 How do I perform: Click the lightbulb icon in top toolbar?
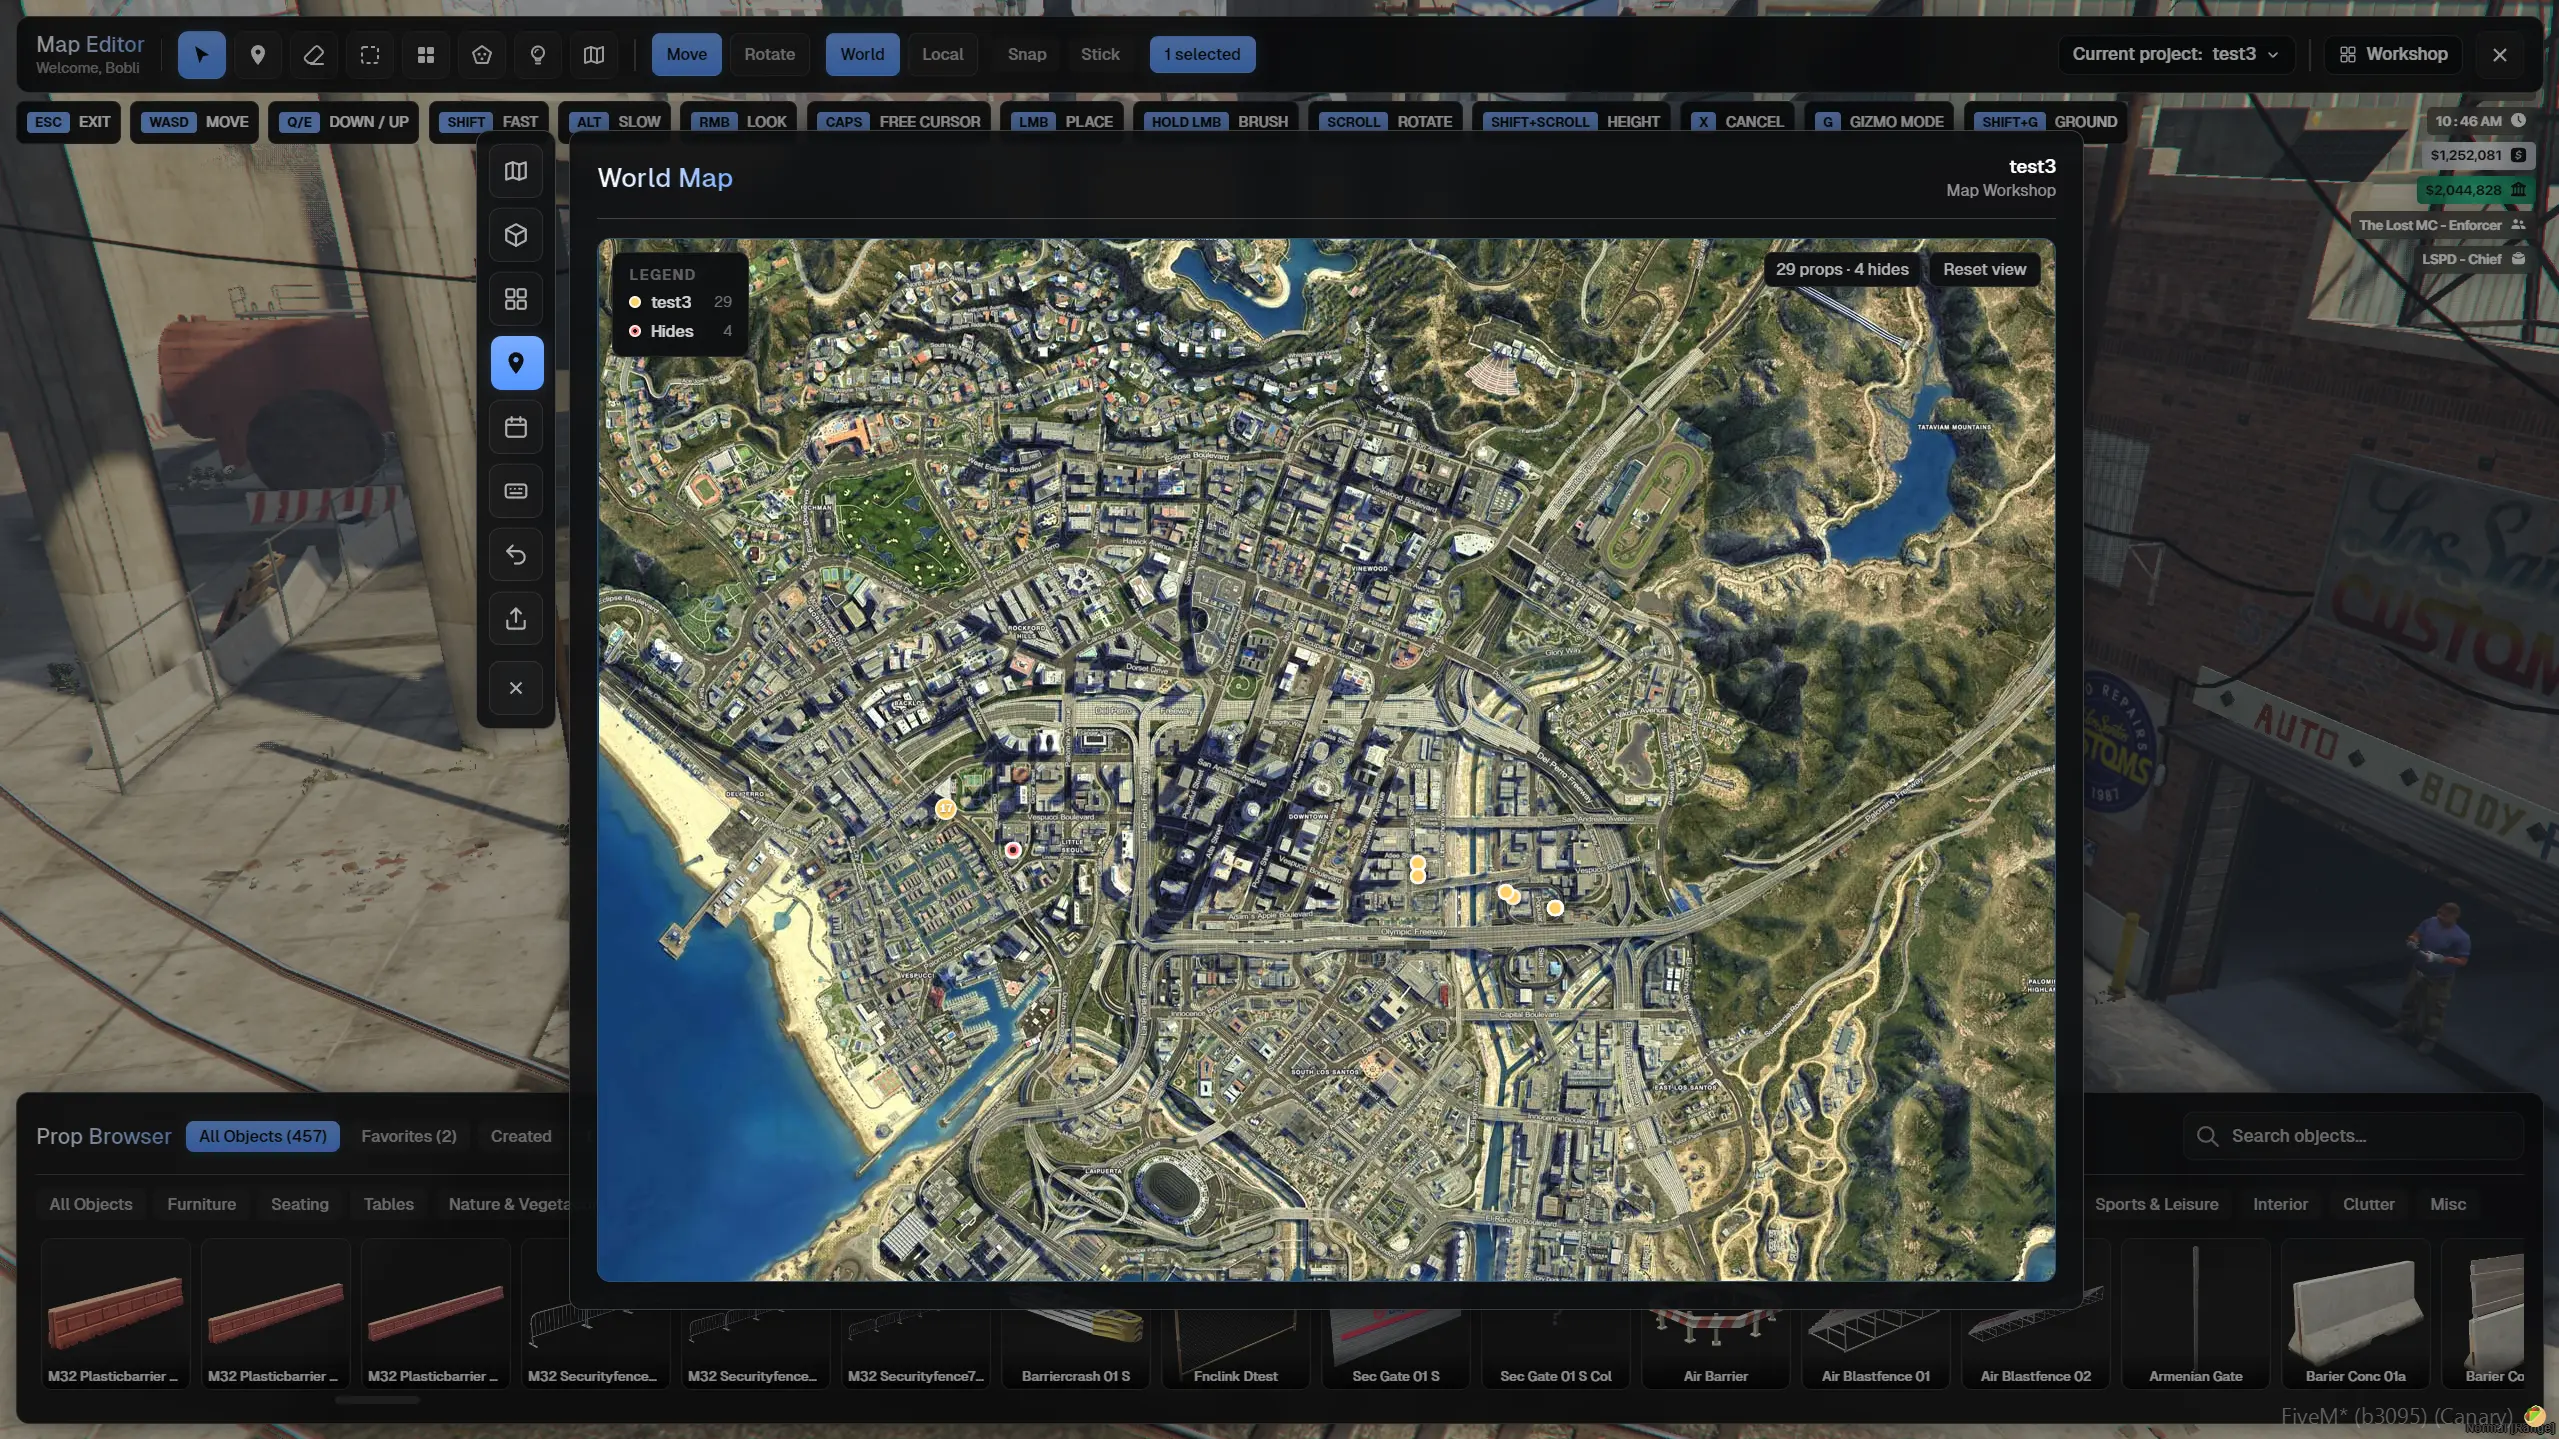pos(538,55)
